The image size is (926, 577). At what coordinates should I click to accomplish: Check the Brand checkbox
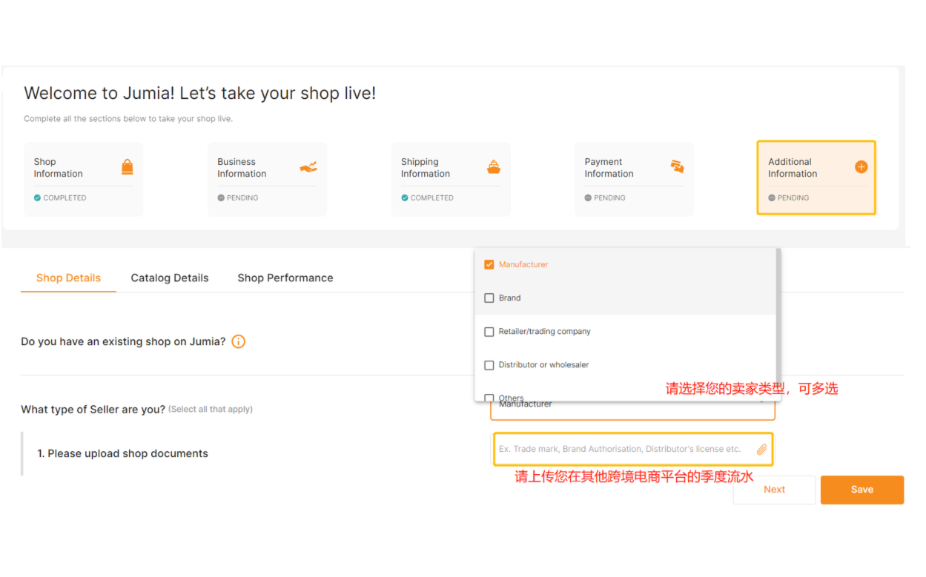pos(489,298)
